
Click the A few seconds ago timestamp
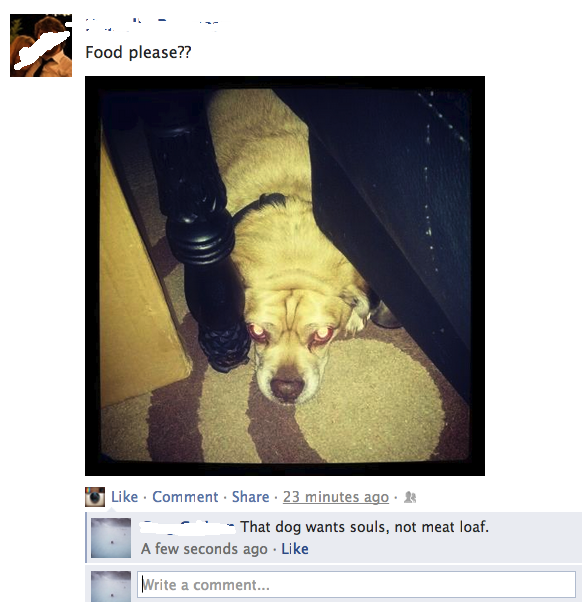coord(204,549)
